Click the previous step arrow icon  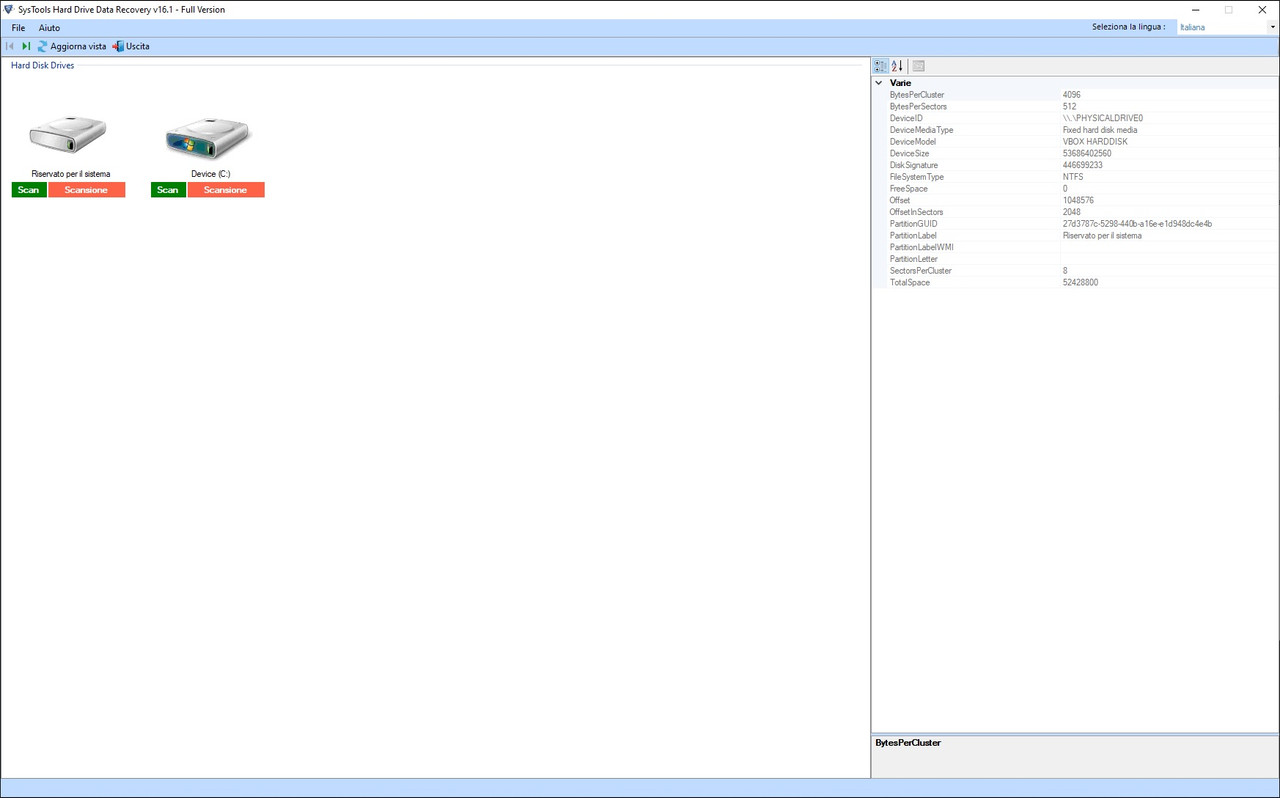(x=10, y=46)
